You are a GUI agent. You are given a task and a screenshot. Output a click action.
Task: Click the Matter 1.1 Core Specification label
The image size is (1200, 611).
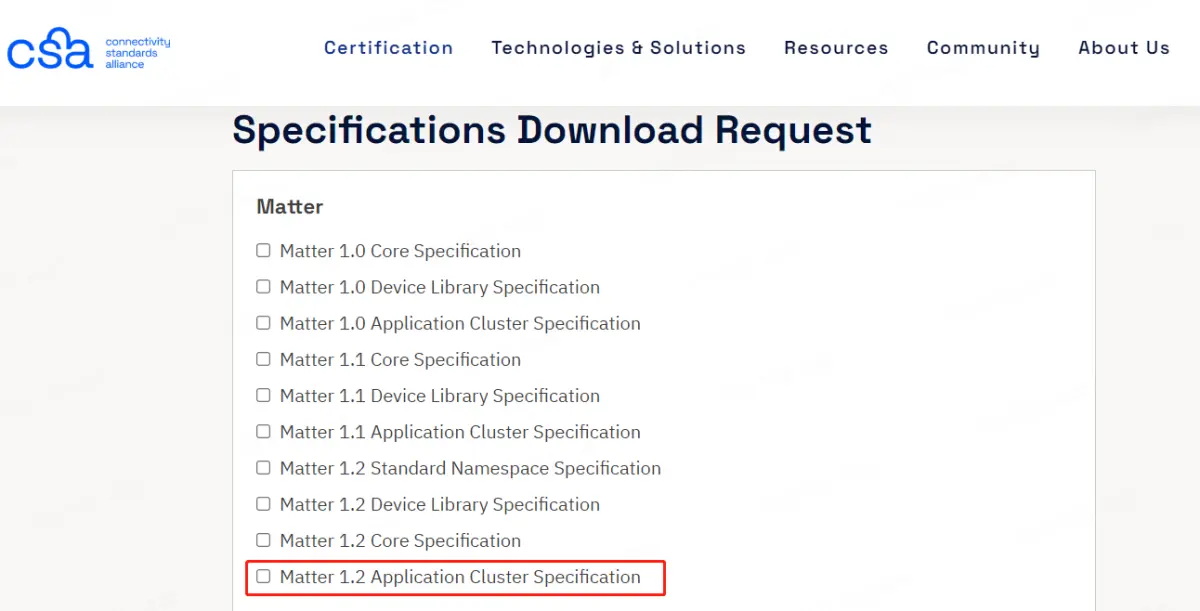point(400,360)
